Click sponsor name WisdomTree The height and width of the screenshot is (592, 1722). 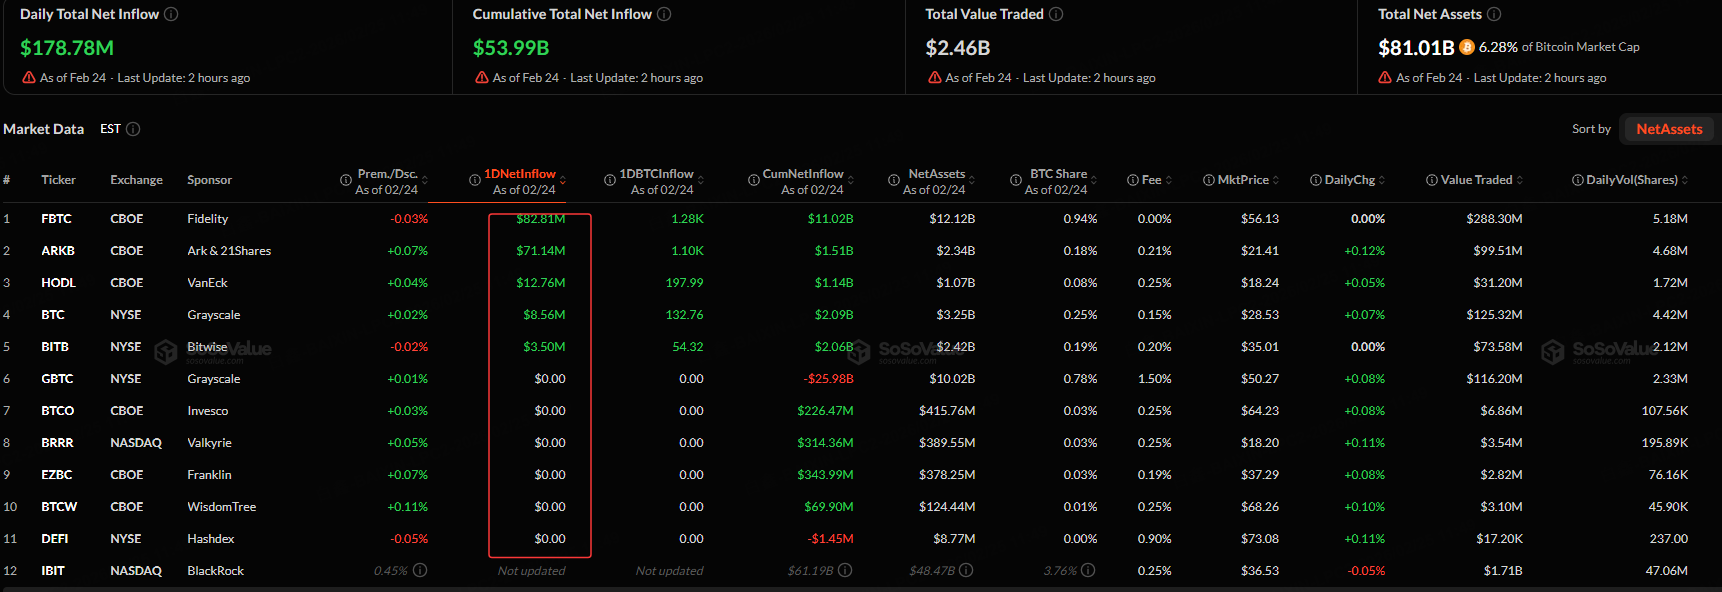221,507
